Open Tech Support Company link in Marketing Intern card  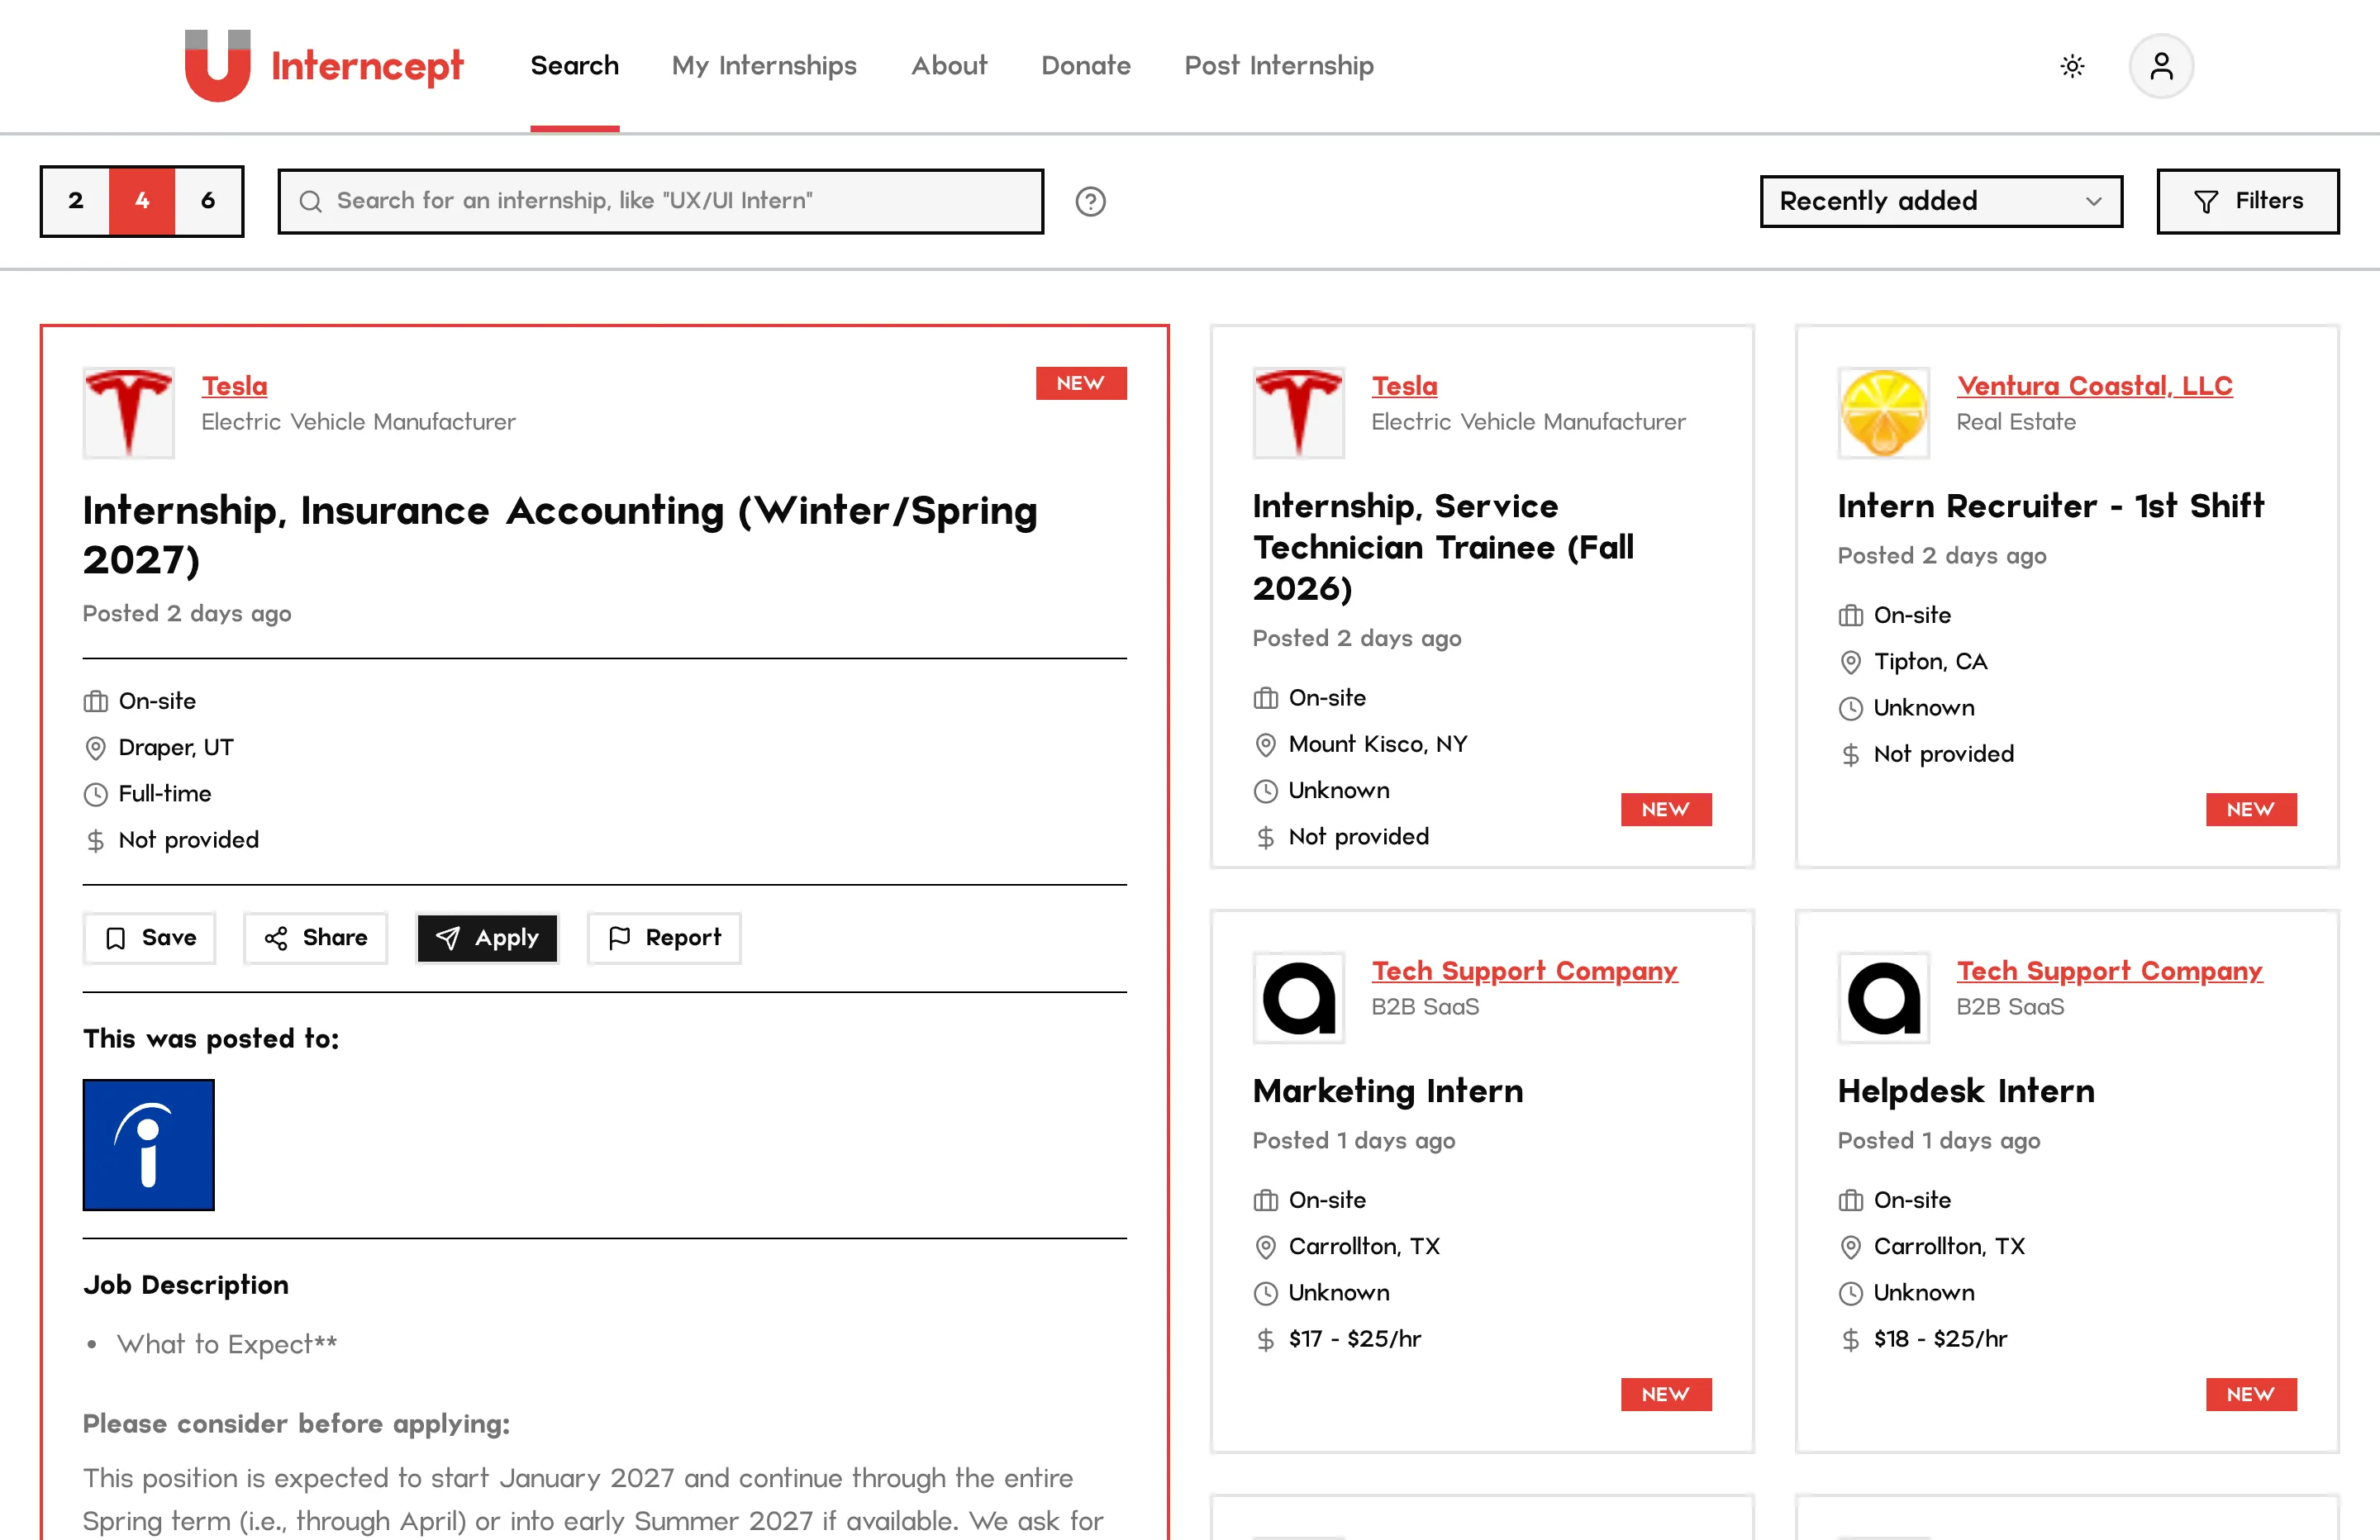(1524, 971)
